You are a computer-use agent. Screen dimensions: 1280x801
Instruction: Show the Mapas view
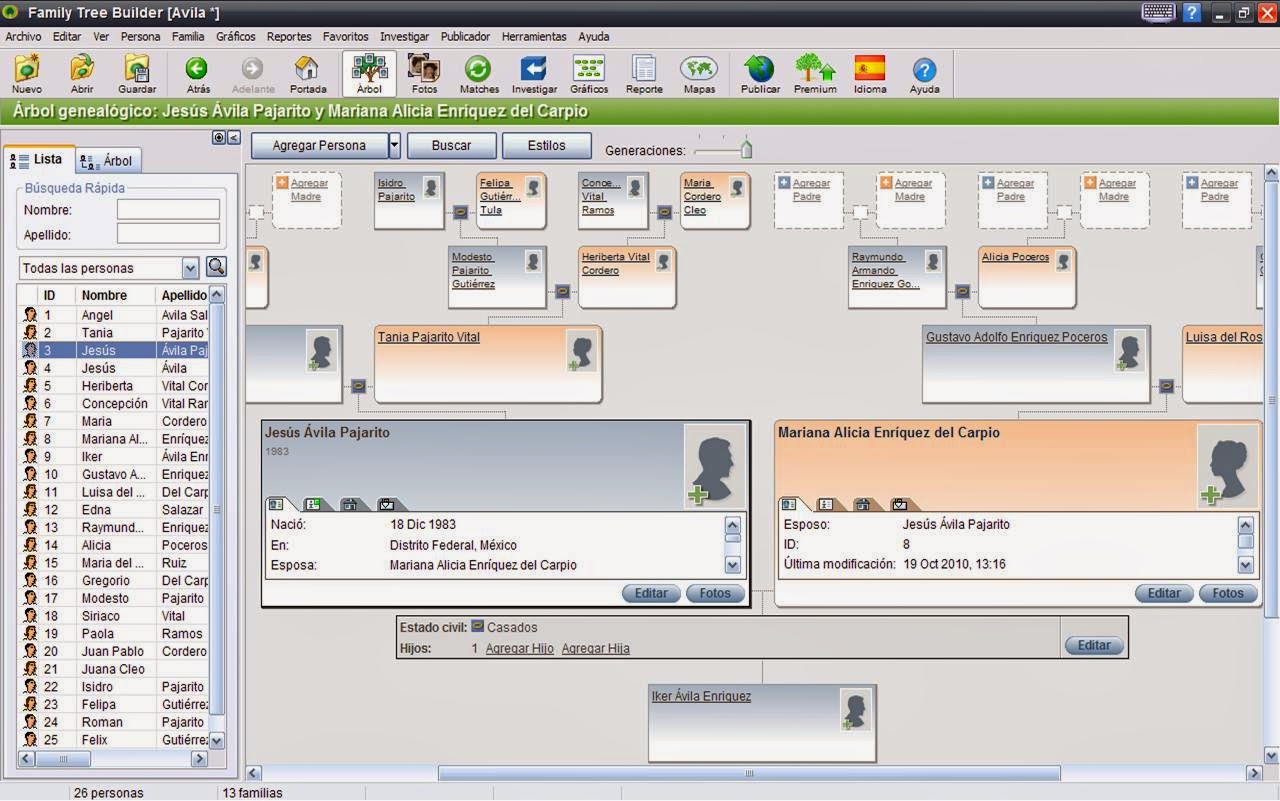[699, 73]
